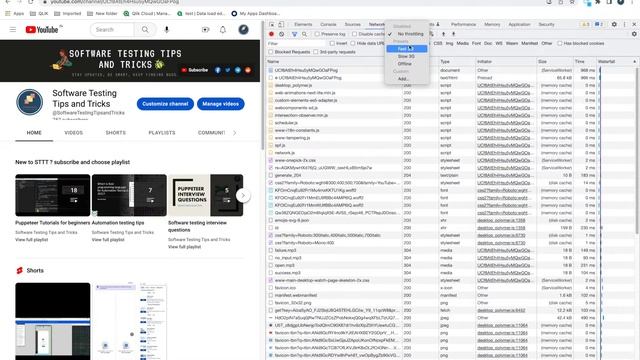Switch to the Performance tab
Viewport: 640px width, 360px height.
tap(463, 24)
